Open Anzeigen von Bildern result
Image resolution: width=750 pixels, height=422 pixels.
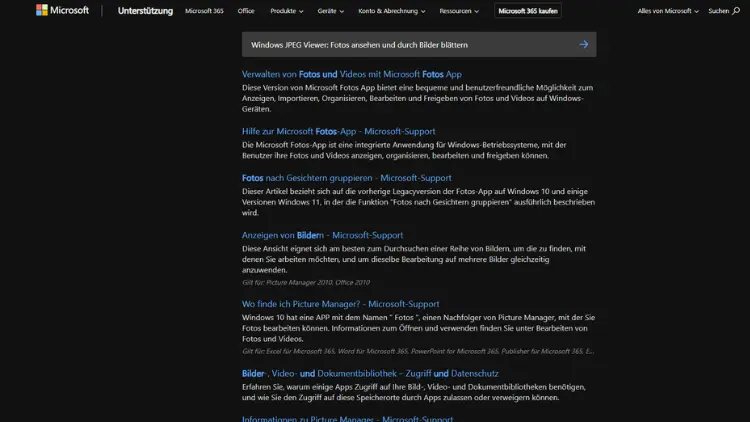click(x=322, y=235)
